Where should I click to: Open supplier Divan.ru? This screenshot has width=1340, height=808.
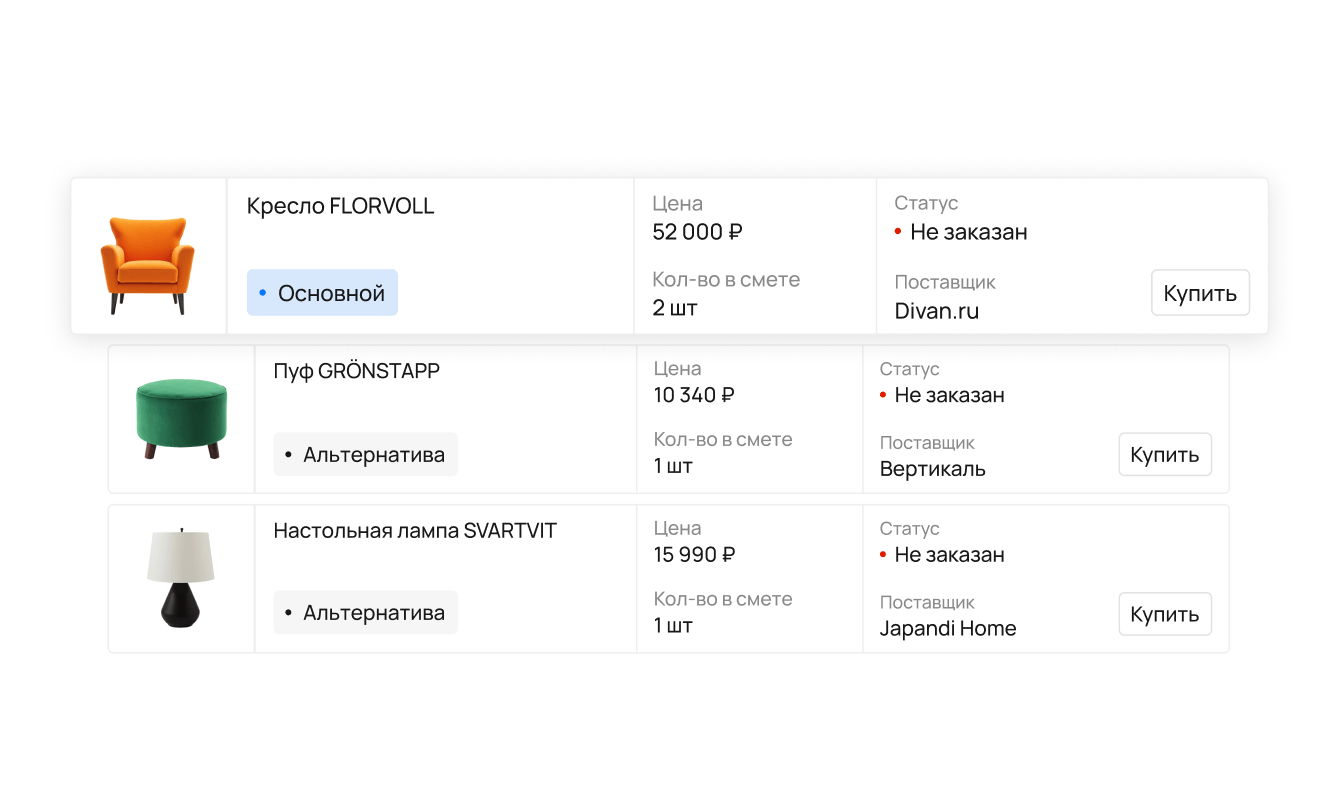[x=936, y=311]
